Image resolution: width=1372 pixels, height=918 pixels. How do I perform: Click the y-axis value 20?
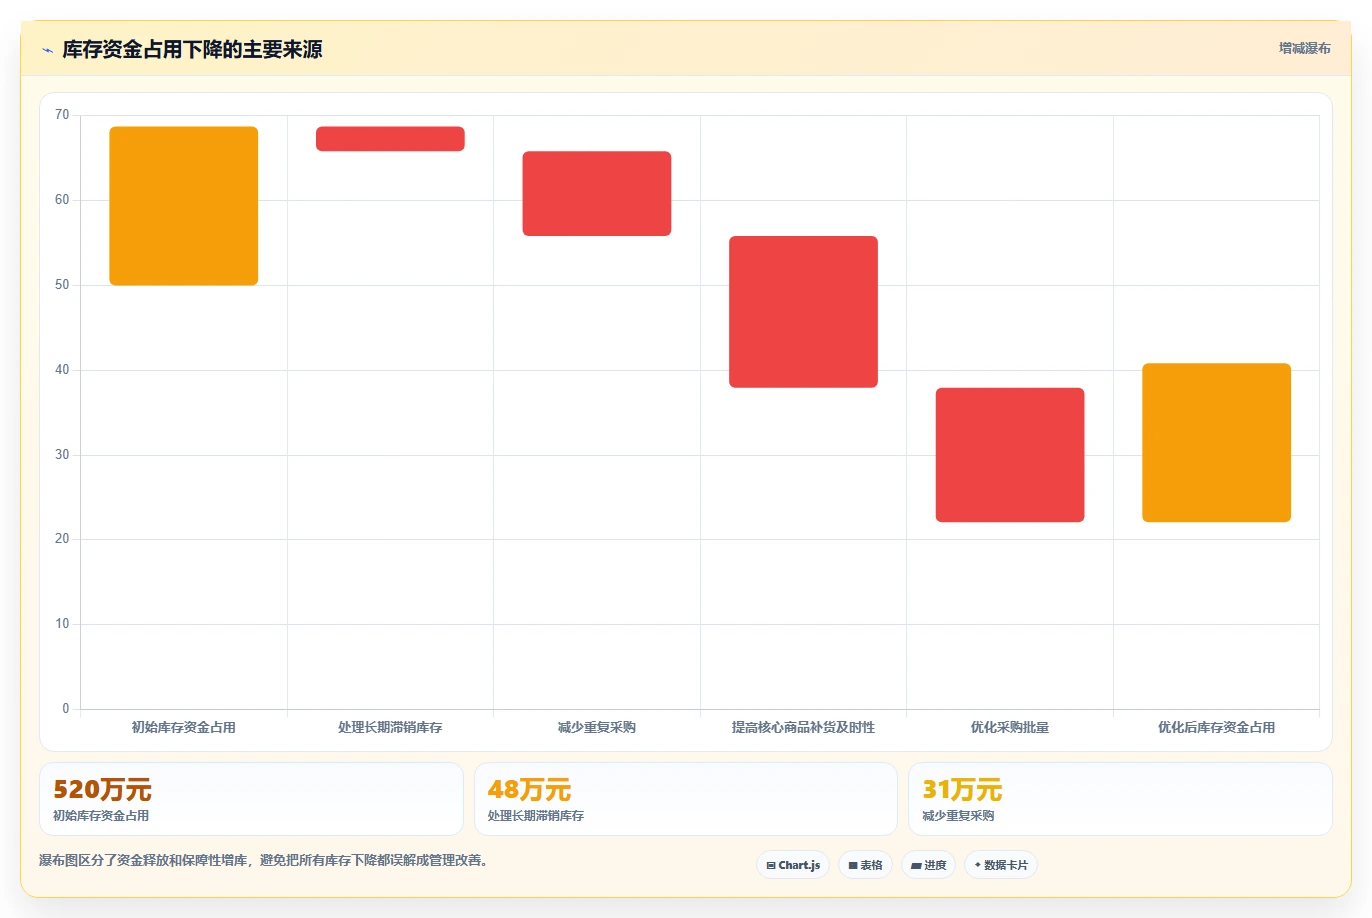coord(62,539)
